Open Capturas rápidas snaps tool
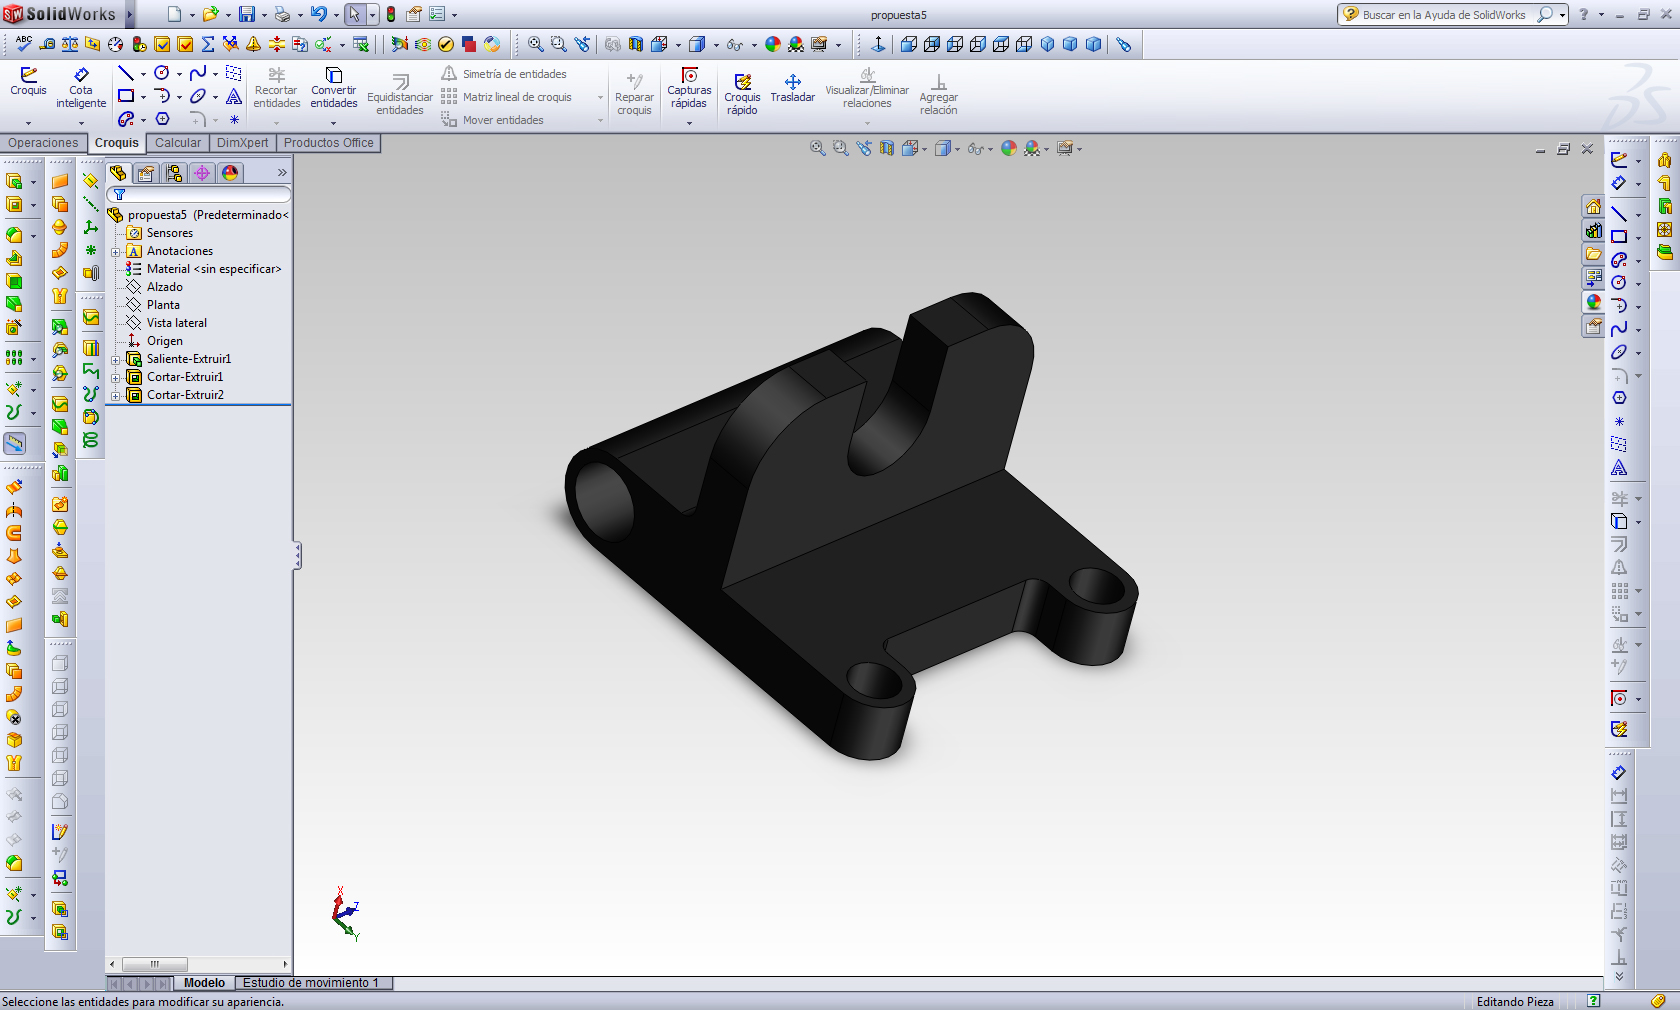 point(689,88)
